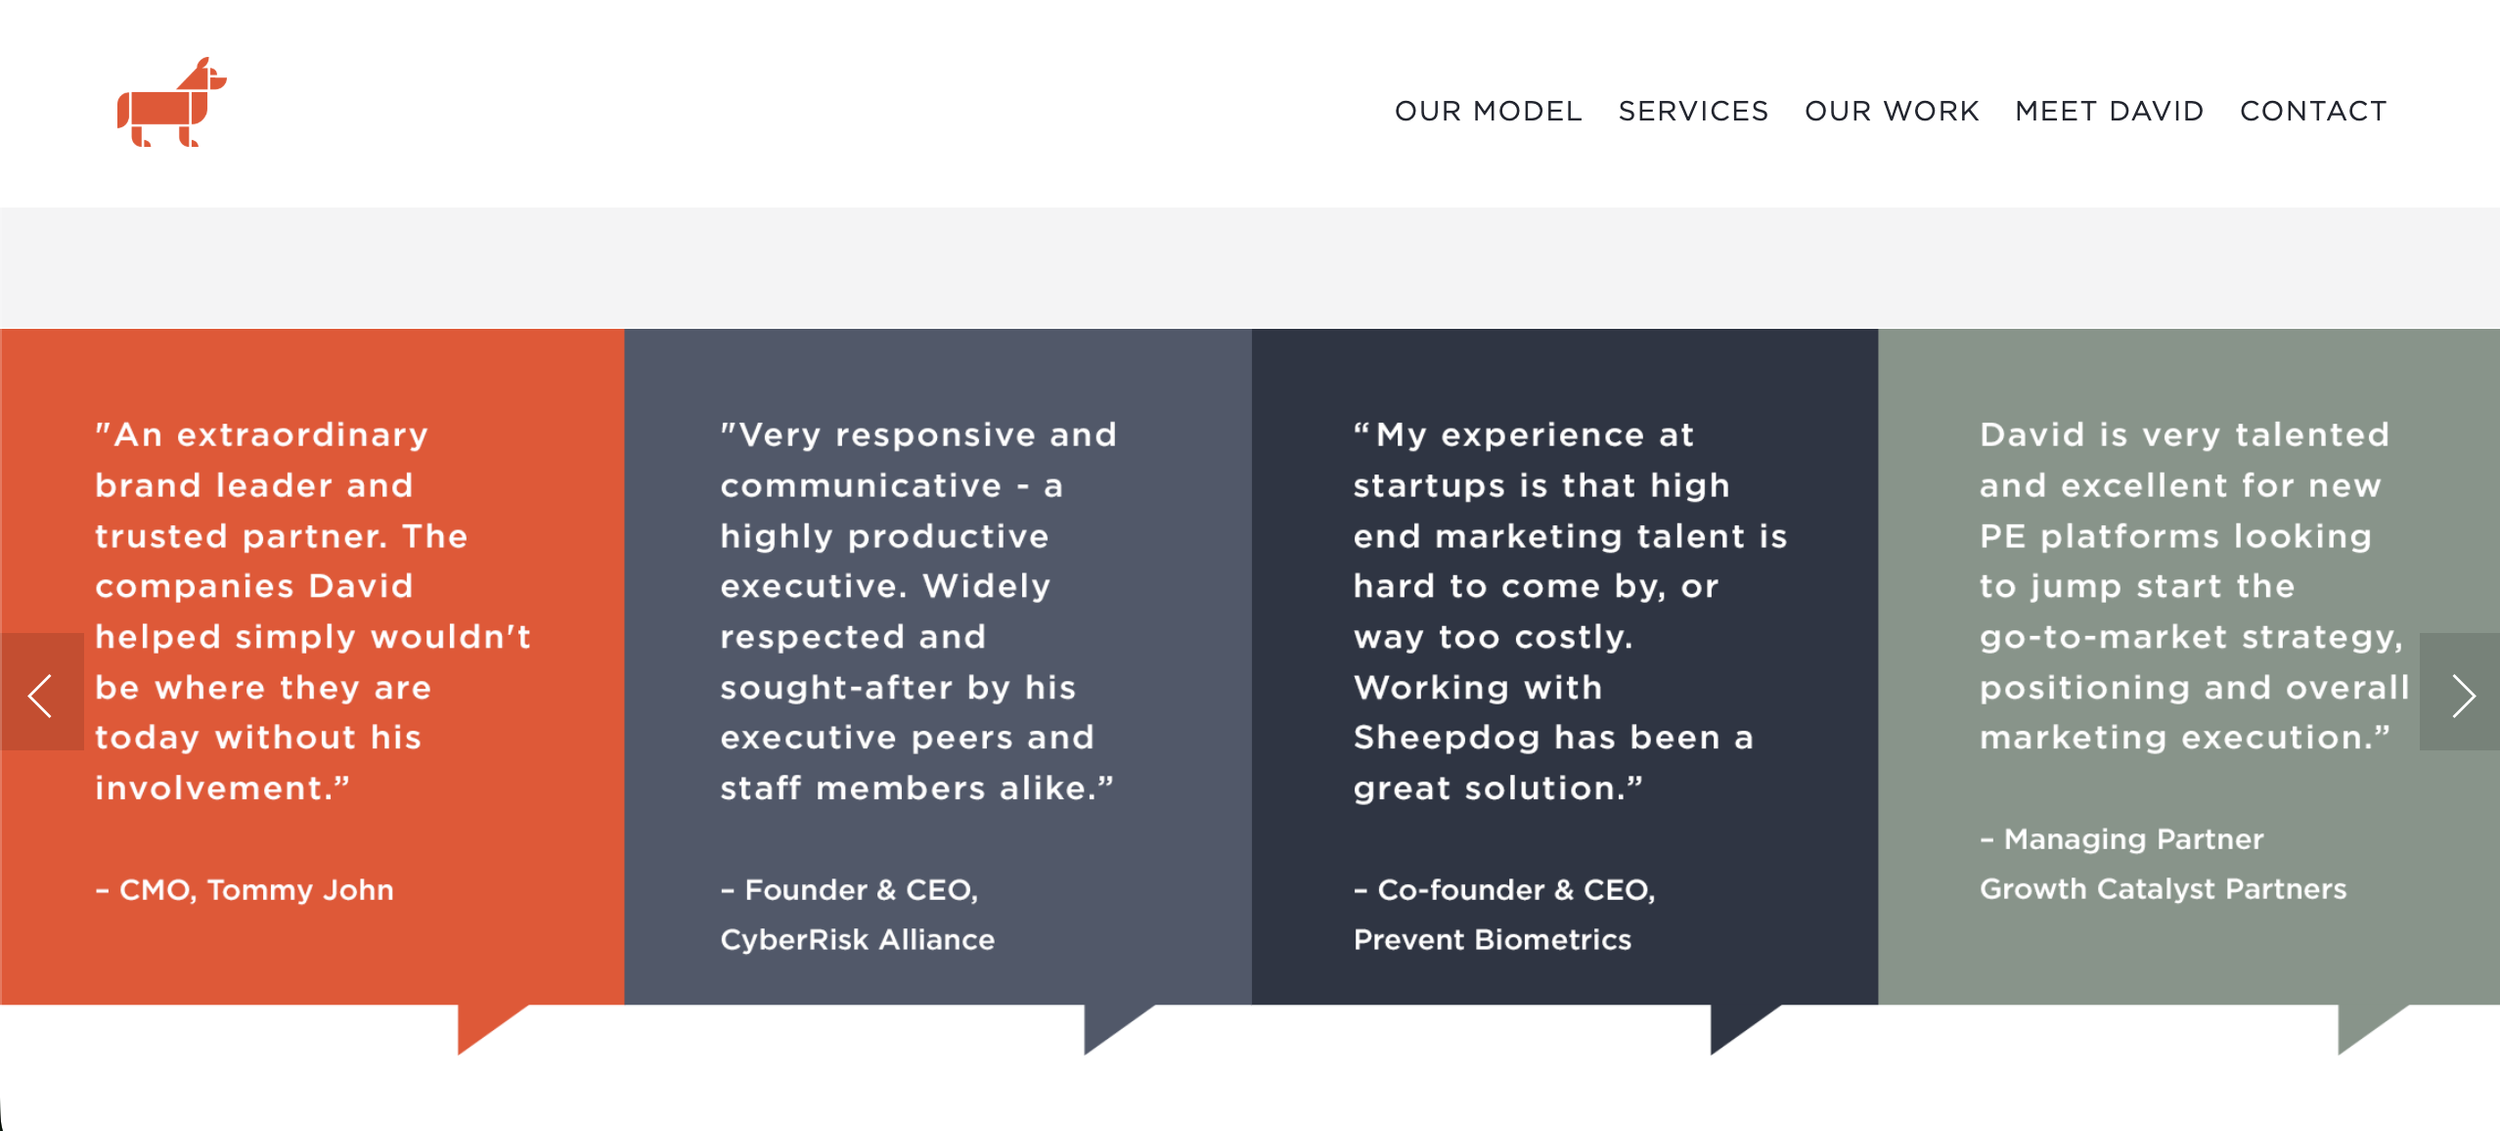Select the CyberRisk Alliance testimonial quote

click(x=918, y=611)
